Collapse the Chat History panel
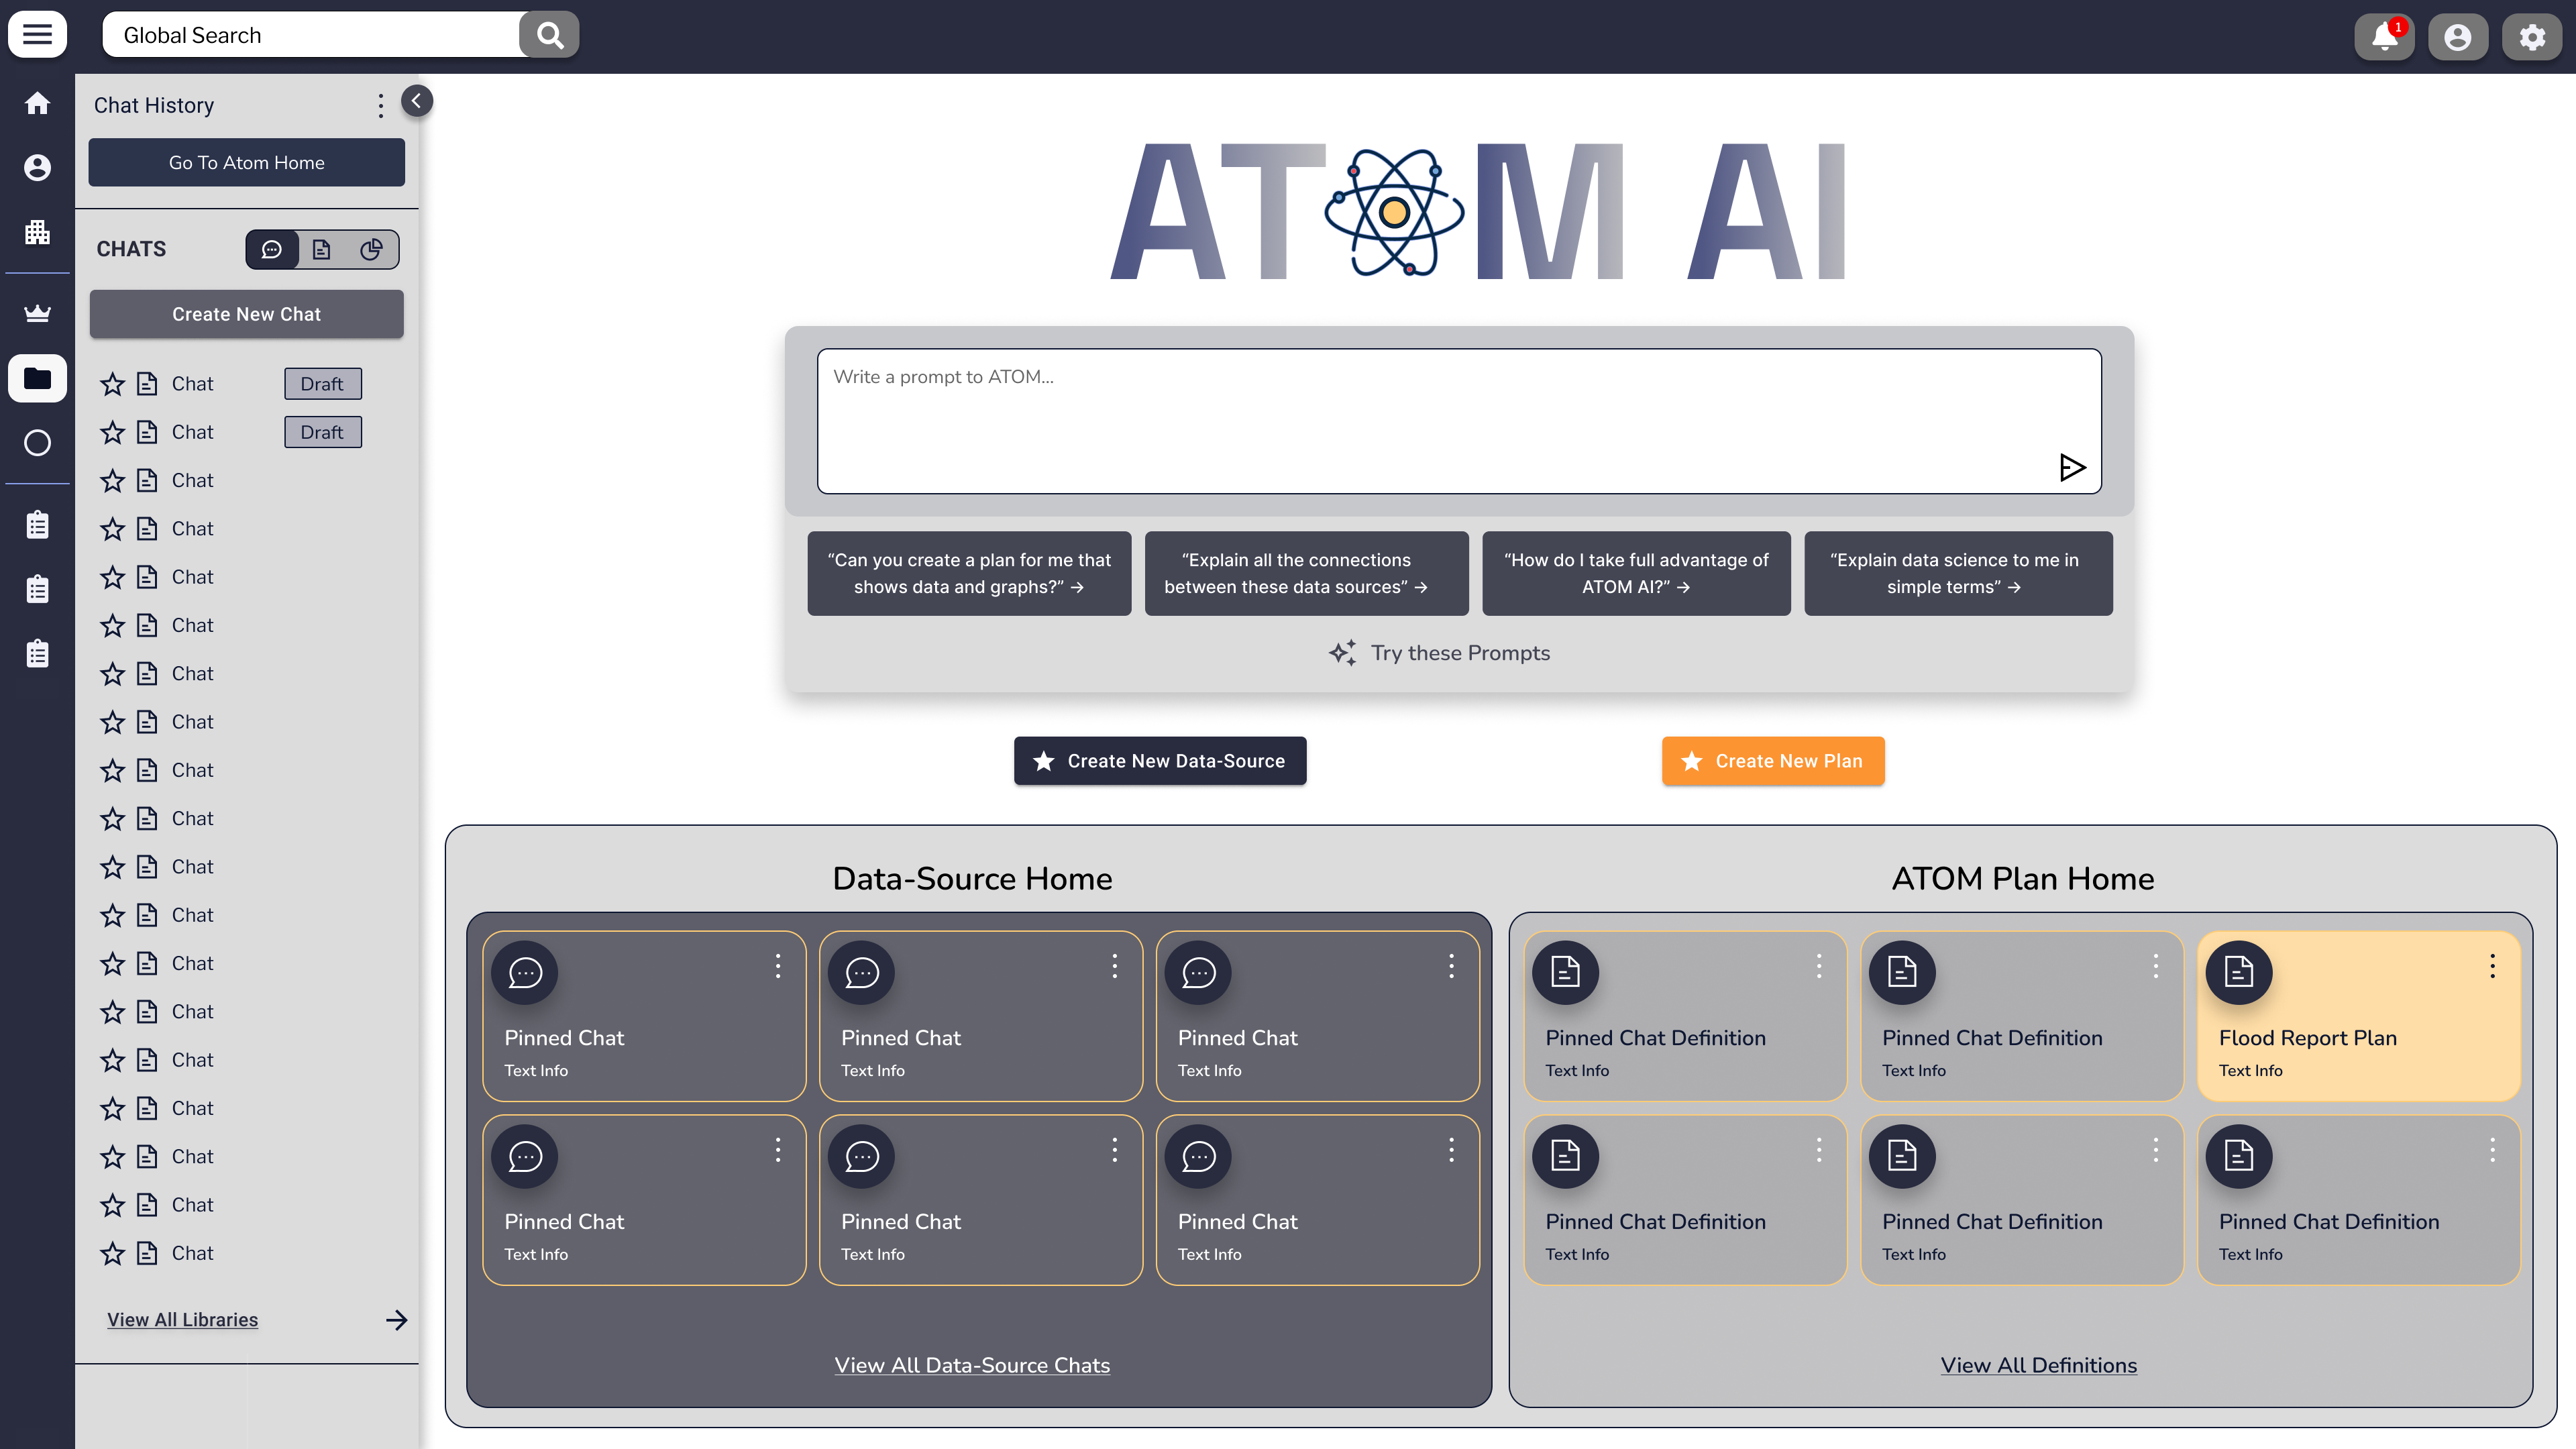The width and height of the screenshot is (2576, 1449). [416, 100]
